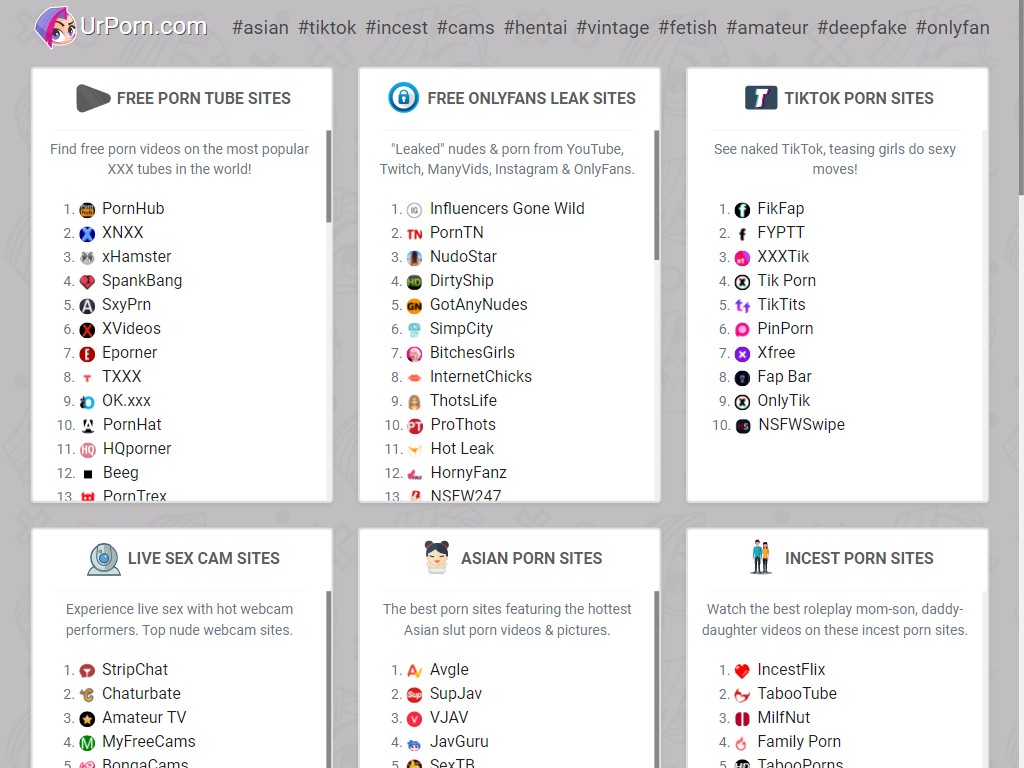Click the Chaturbate favicon
The width and height of the screenshot is (1024, 768).
click(87, 695)
